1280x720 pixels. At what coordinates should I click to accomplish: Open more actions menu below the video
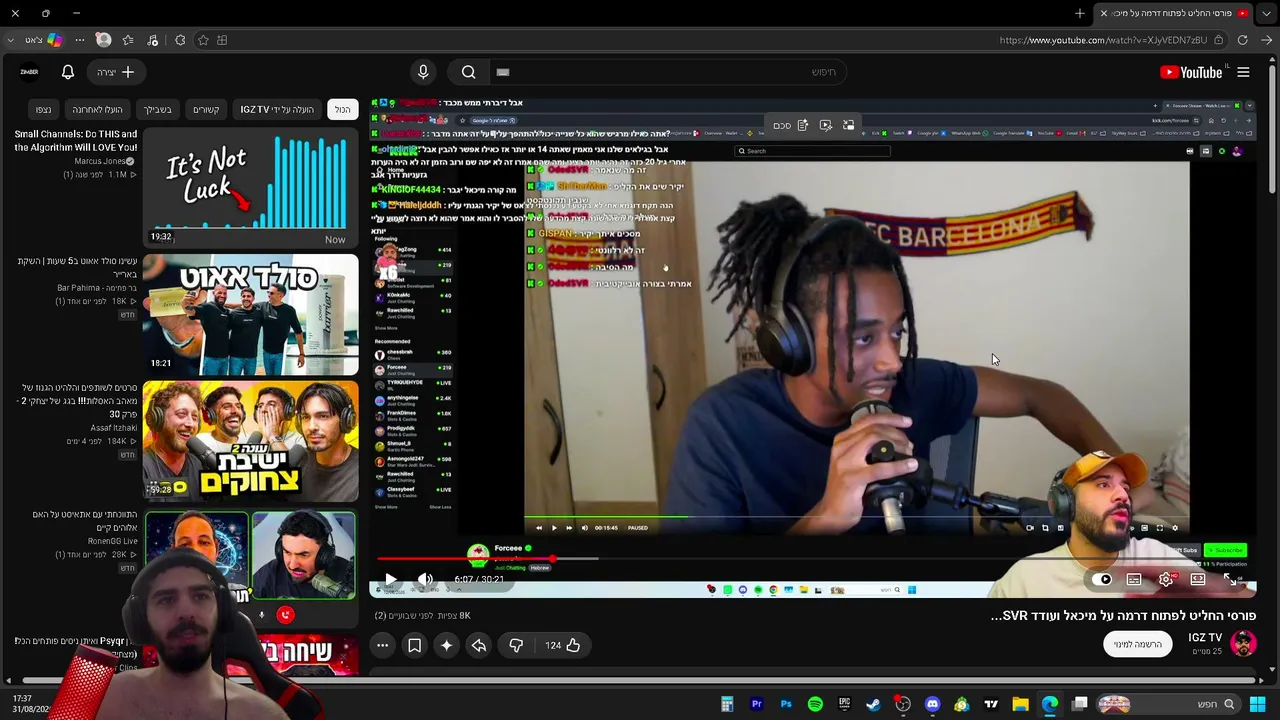click(x=383, y=646)
